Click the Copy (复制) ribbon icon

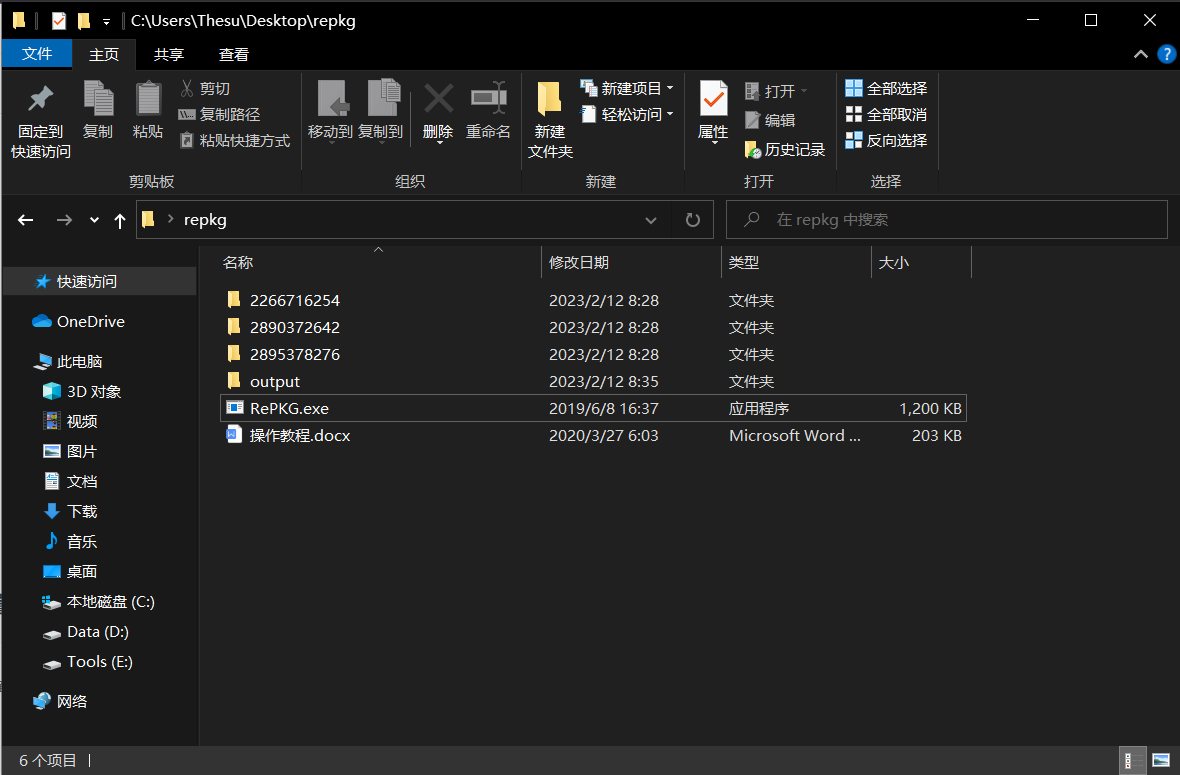98,99
